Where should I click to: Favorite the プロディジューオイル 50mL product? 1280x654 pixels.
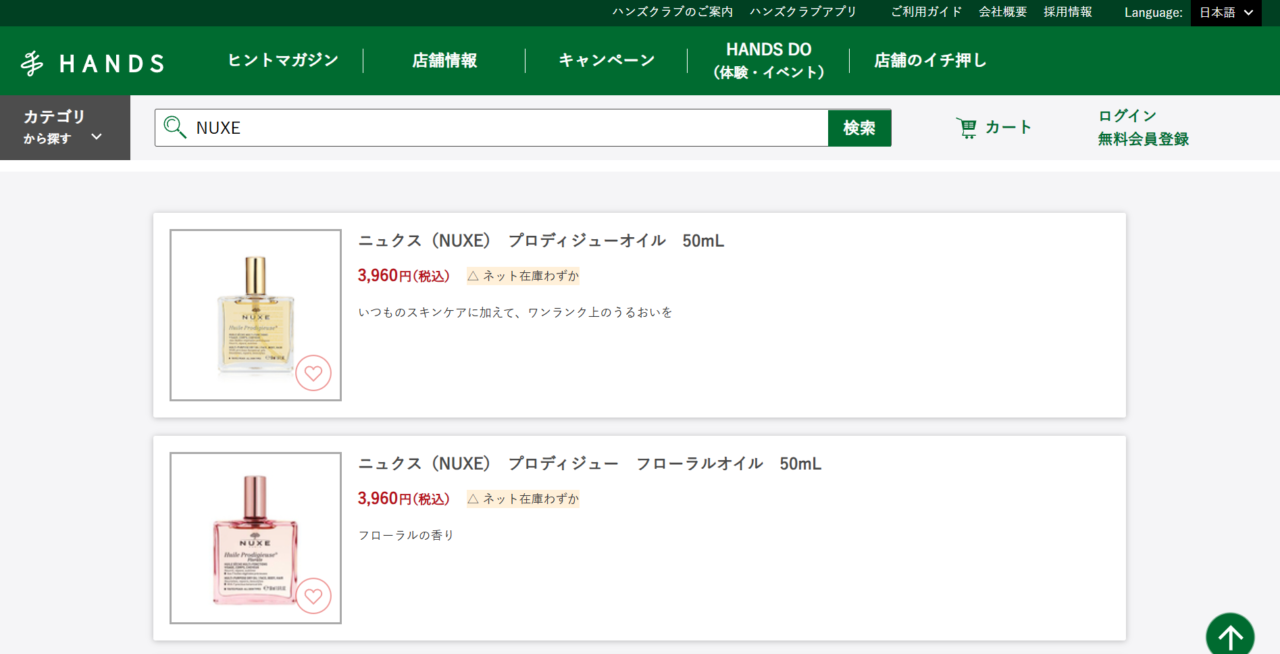tap(313, 373)
